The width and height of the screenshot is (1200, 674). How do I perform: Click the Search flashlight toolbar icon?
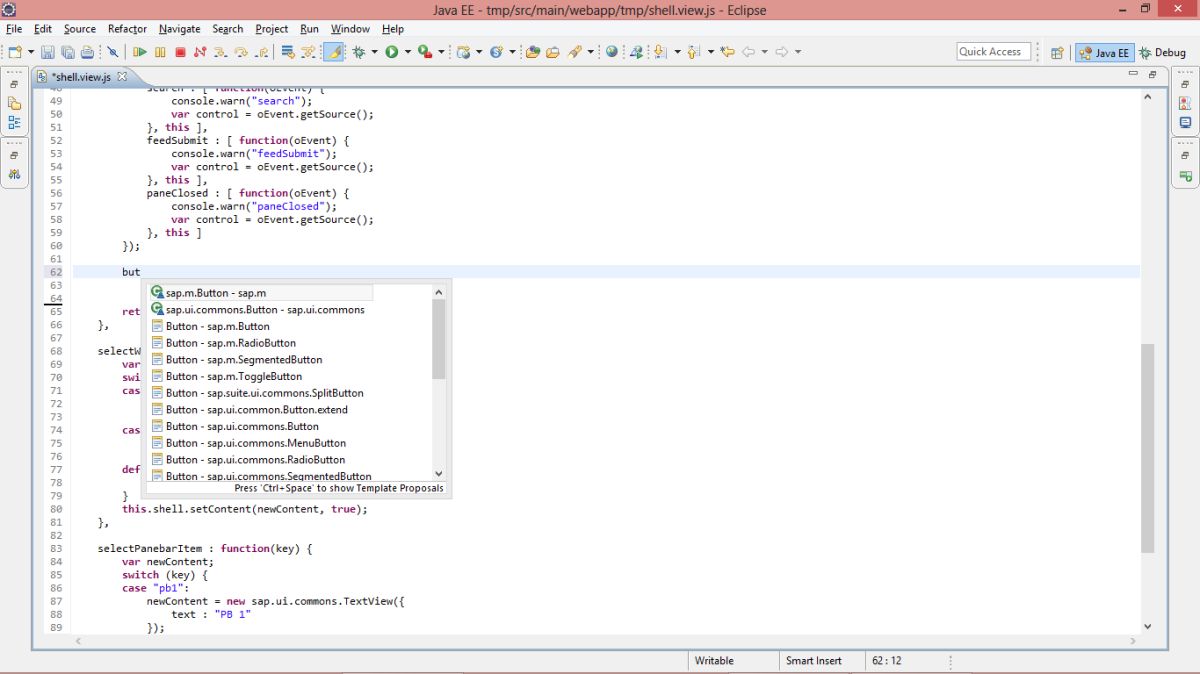(x=576, y=52)
